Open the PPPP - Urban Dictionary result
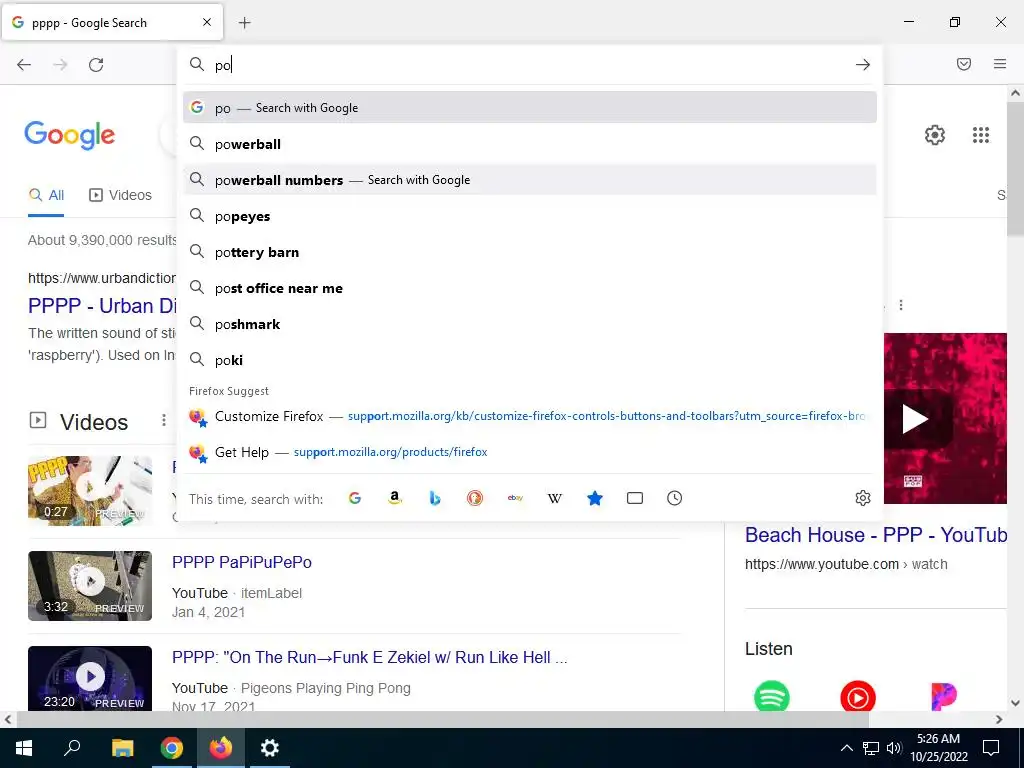This screenshot has width=1024, height=768. pyautogui.click(x=102, y=306)
